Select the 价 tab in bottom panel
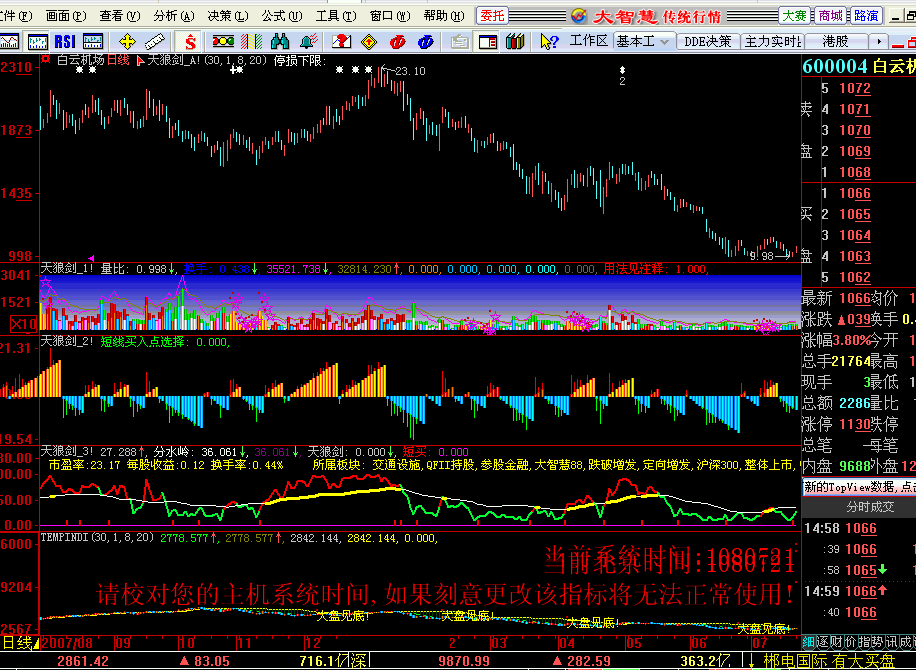This screenshot has height=670, width=916. point(851,642)
